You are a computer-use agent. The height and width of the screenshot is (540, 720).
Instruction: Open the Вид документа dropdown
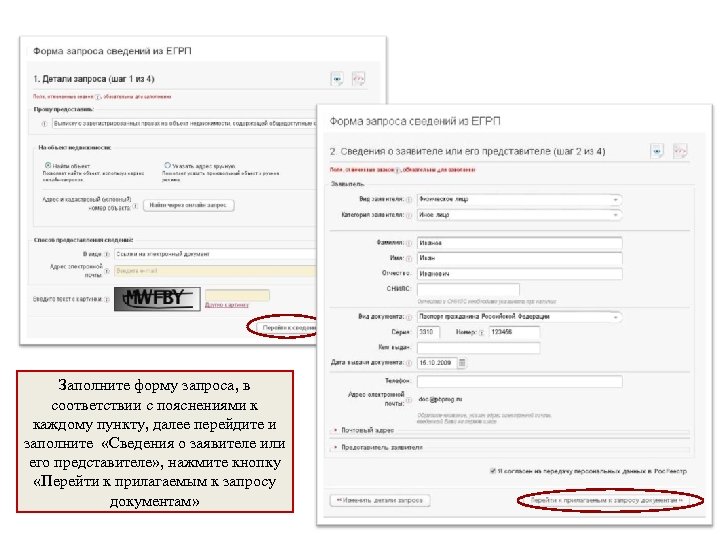pyautogui.click(x=519, y=317)
